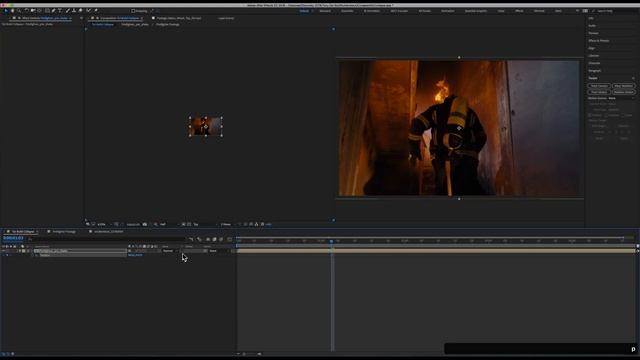Click the Track Motion button
Image resolution: width=640 pixels, height=360 pixels.
[599, 92]
